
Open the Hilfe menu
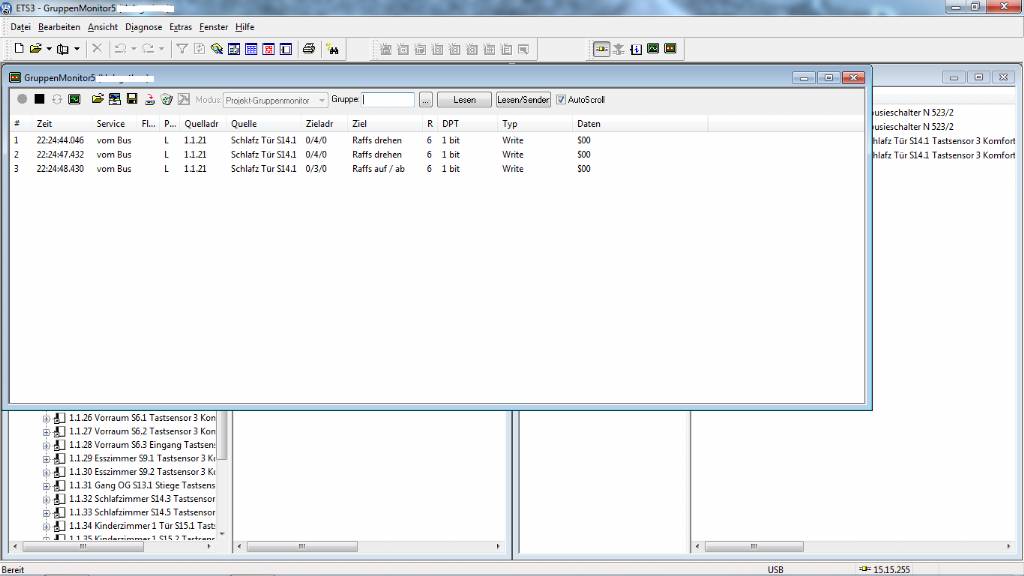click(245, 27)
